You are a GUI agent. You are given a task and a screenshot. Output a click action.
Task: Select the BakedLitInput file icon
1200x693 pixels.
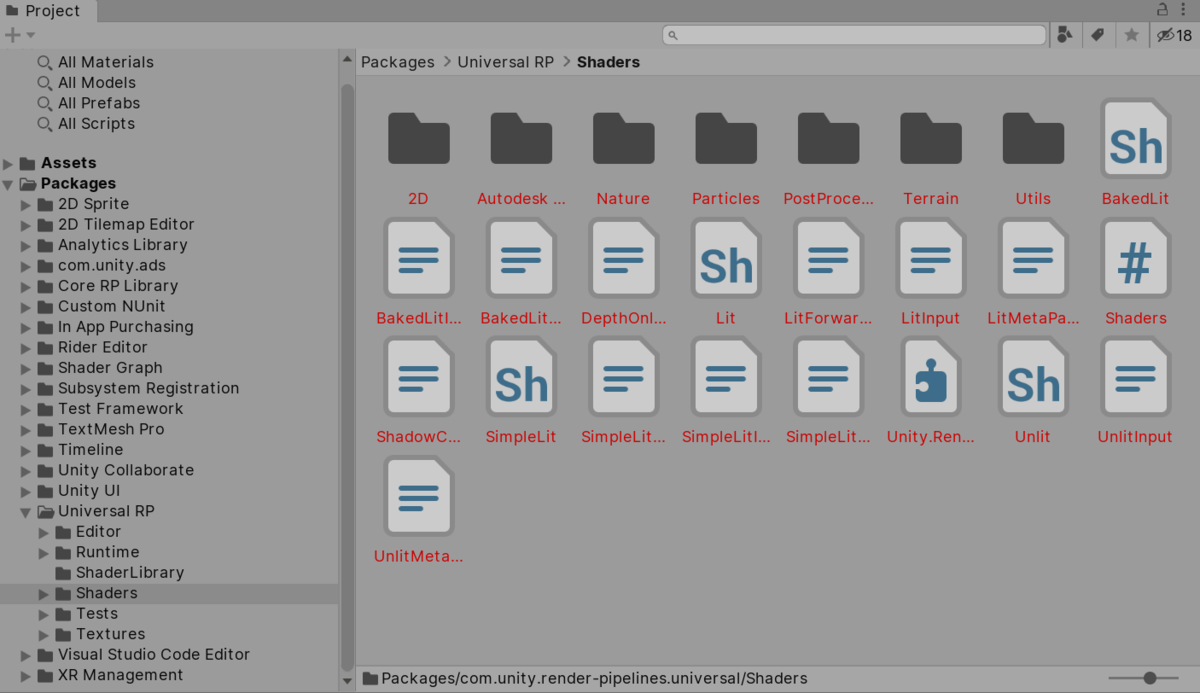click(x=418, y=258)
